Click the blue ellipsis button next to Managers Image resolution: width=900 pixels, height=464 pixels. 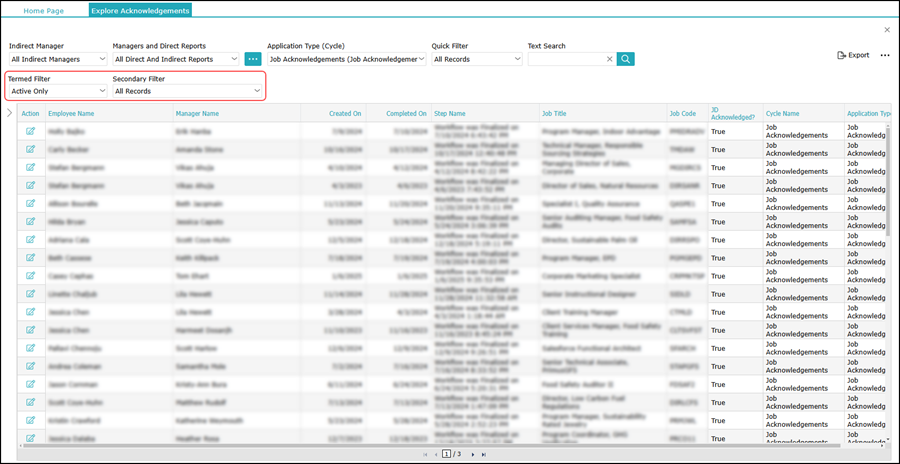[253, 59]
